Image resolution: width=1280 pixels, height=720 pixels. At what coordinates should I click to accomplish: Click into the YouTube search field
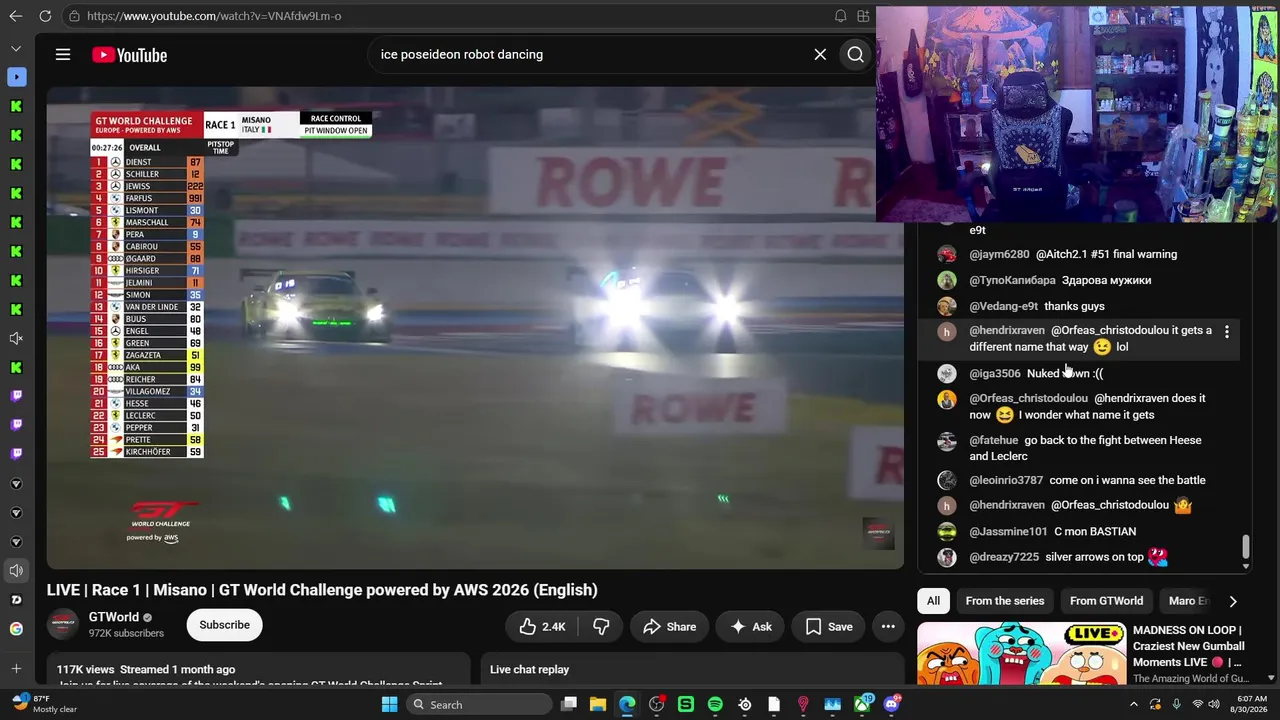590,55
